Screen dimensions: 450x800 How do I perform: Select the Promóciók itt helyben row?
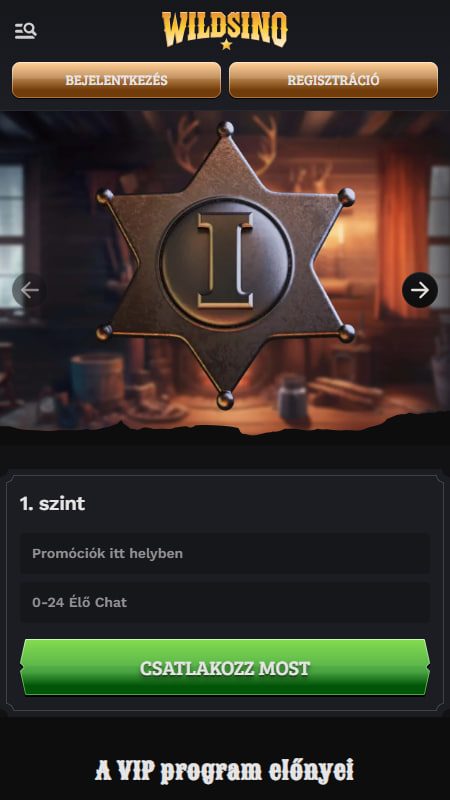click(x=225, y=554)
